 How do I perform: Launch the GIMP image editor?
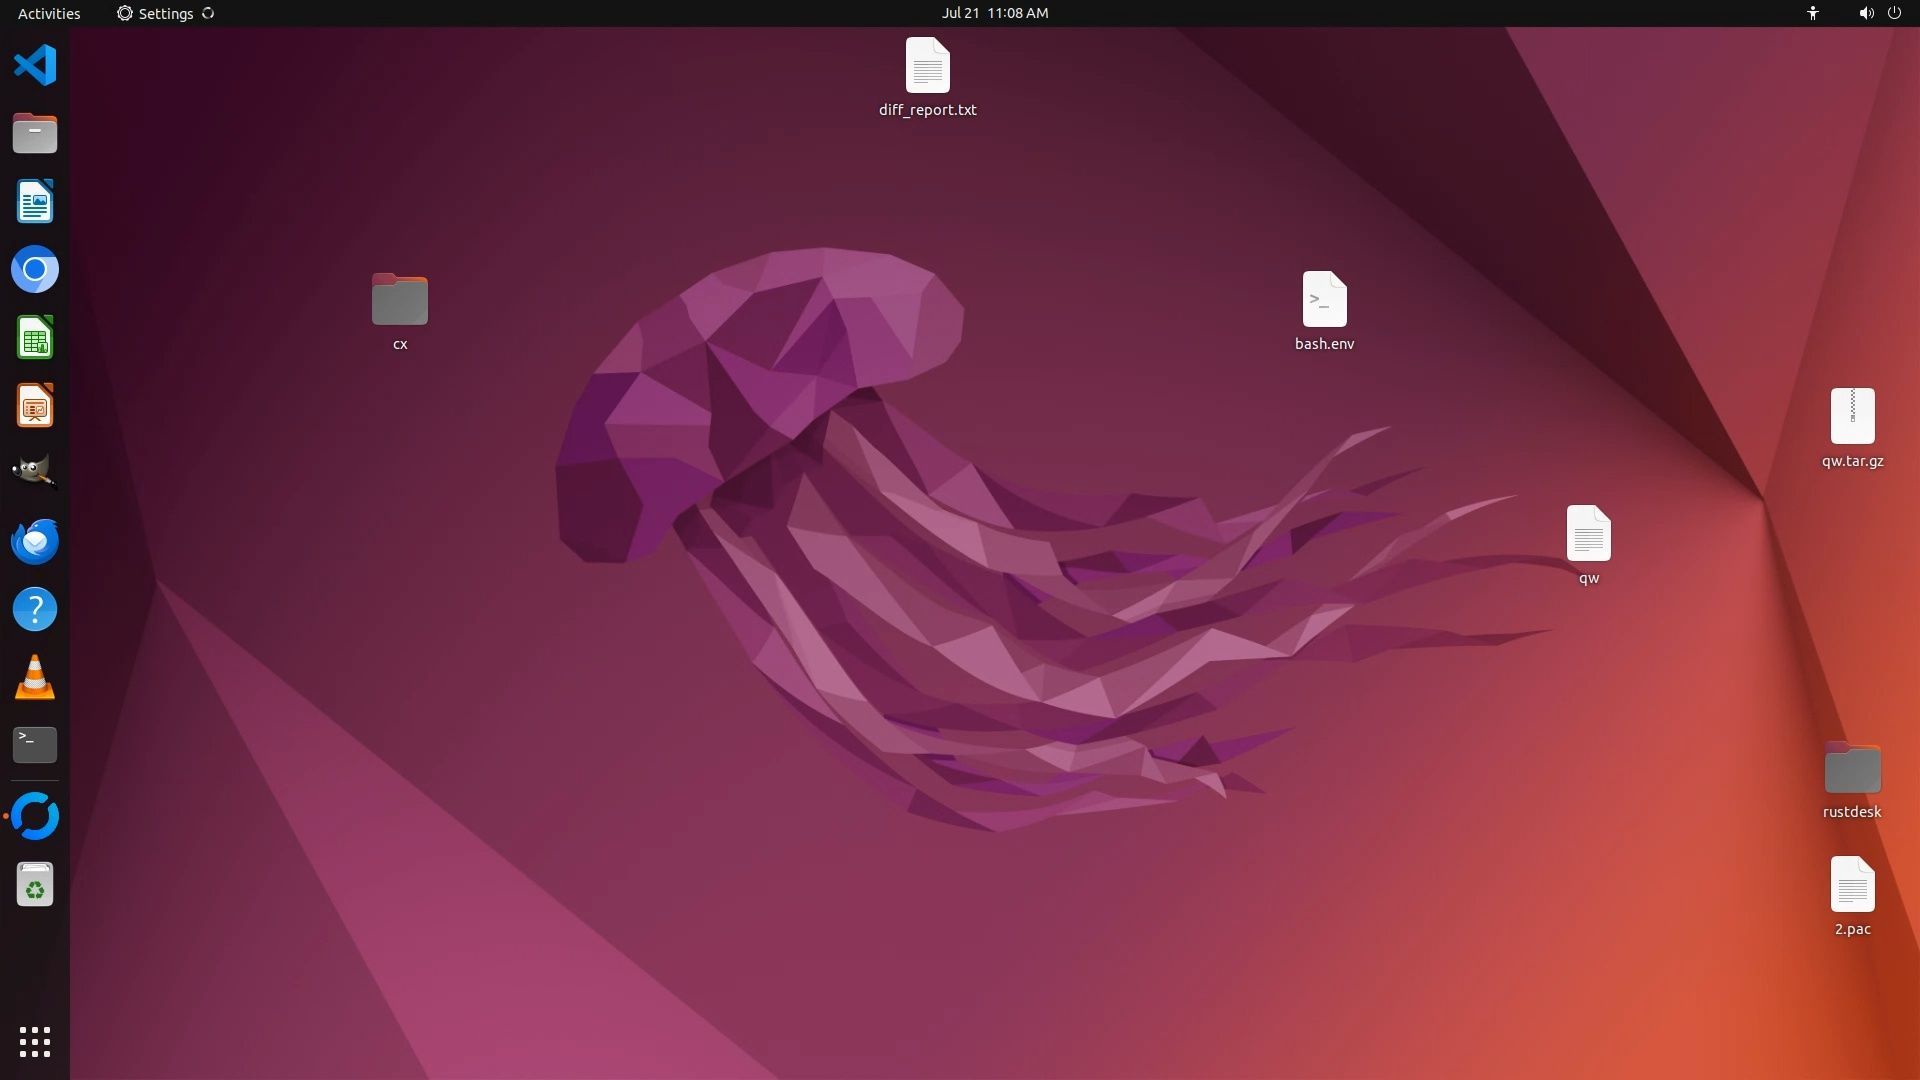pyautogui.click(x=35, y=473)
